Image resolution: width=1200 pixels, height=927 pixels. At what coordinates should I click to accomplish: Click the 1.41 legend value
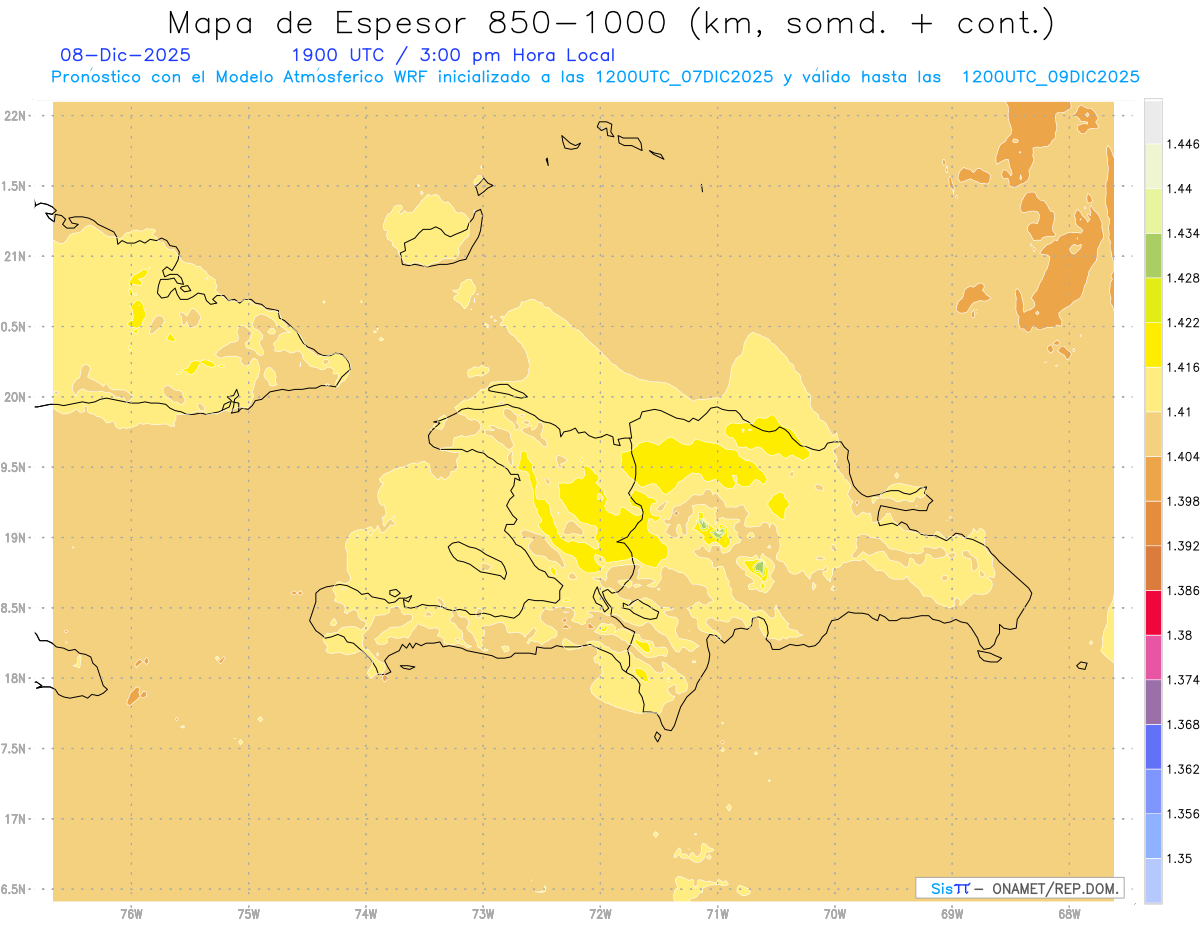coord(1179,412)
